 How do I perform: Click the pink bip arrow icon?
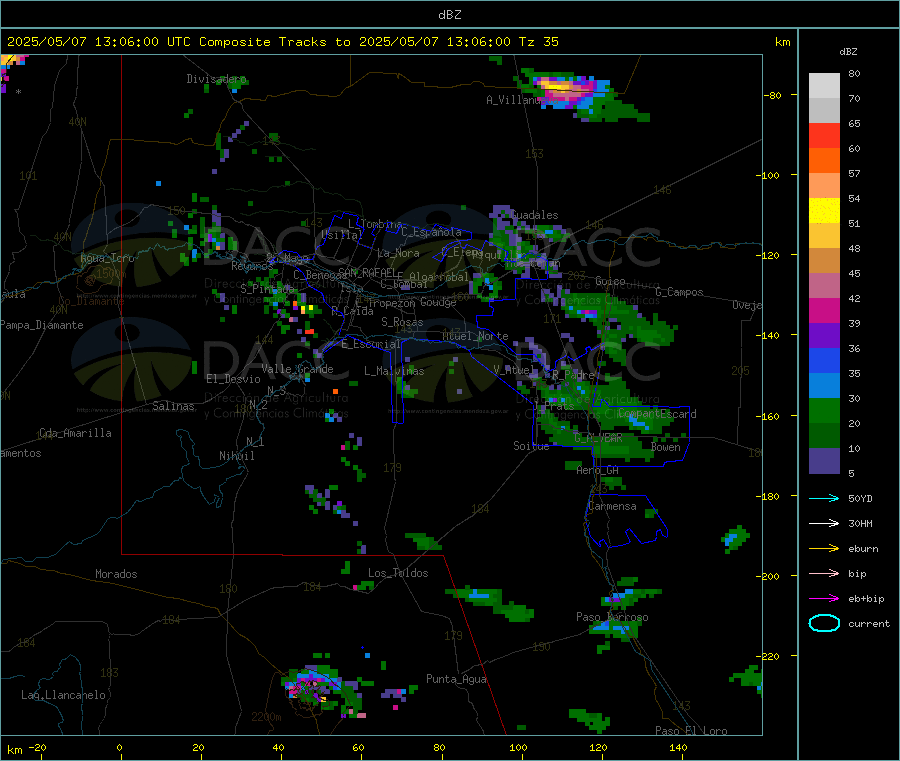point(824,573)
